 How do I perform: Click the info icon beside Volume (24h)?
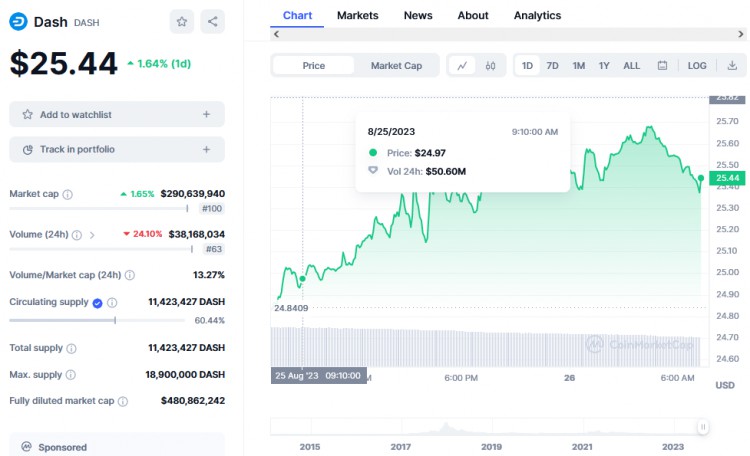tap(77, 235)
